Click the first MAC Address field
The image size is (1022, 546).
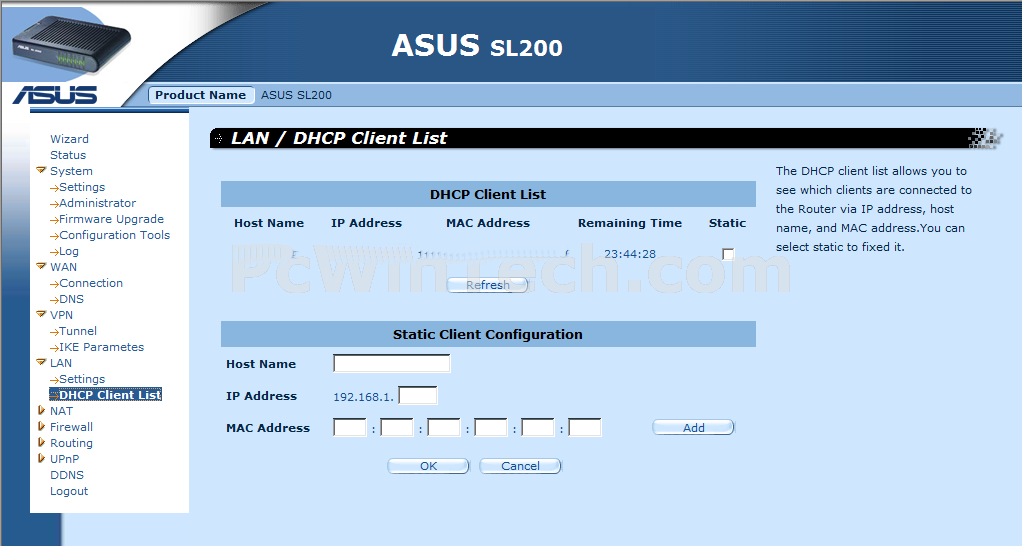coord(350,427)
